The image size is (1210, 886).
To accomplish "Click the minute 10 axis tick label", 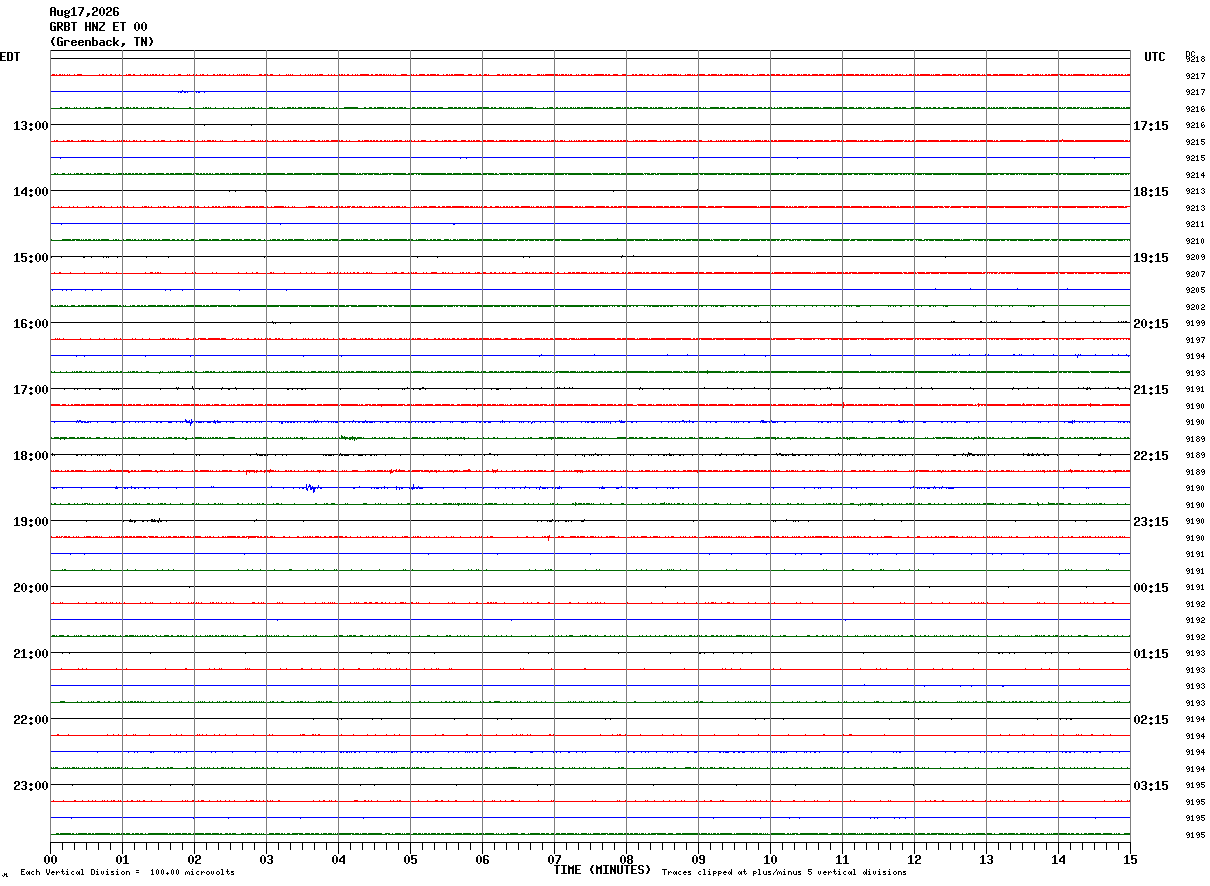I will click(x=770, y=860).
